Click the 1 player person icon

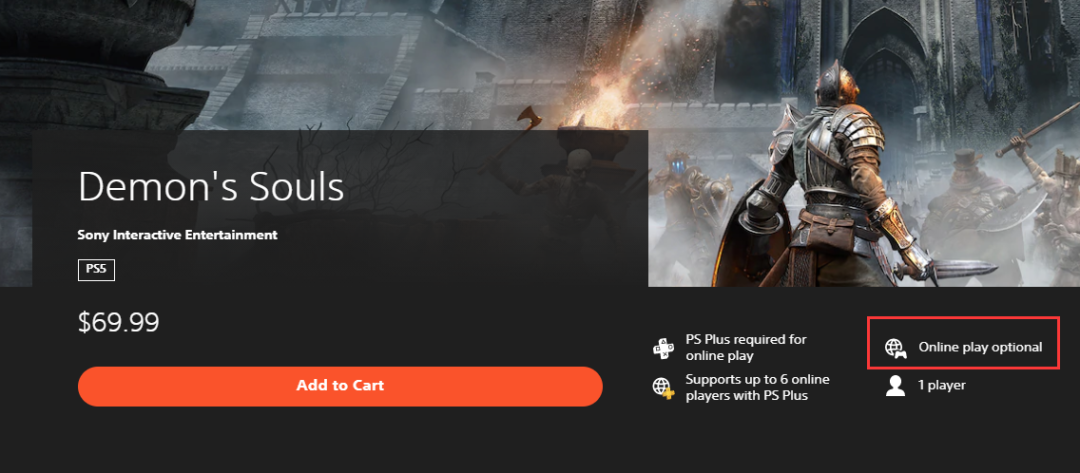coord(895,386)
